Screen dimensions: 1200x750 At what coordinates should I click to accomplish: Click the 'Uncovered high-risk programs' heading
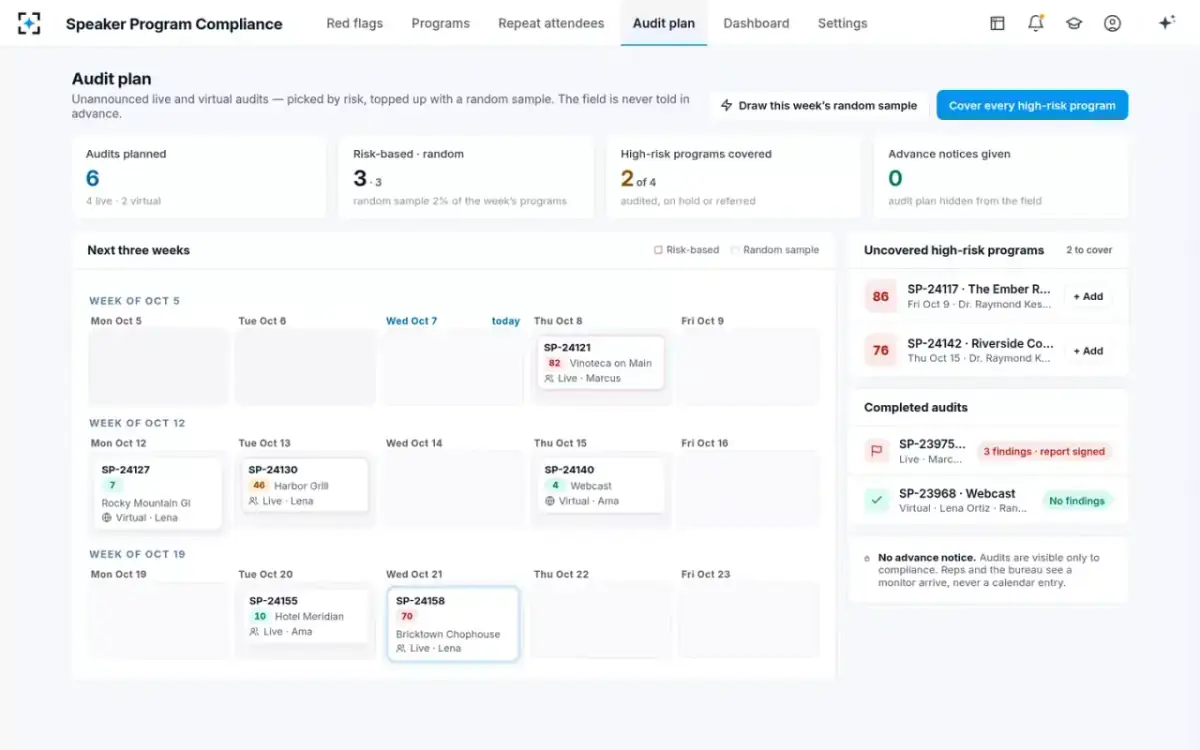pyautogui.click(x=954, y=250)
